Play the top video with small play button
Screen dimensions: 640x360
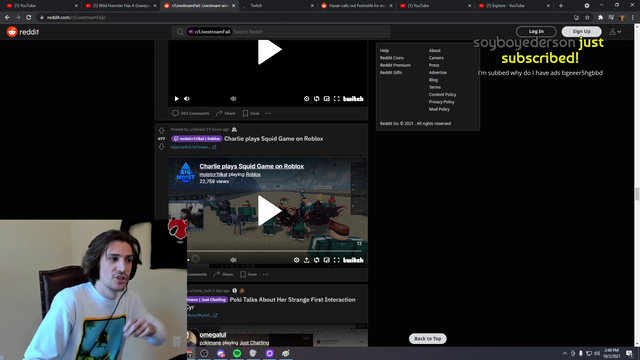(176, 99)
